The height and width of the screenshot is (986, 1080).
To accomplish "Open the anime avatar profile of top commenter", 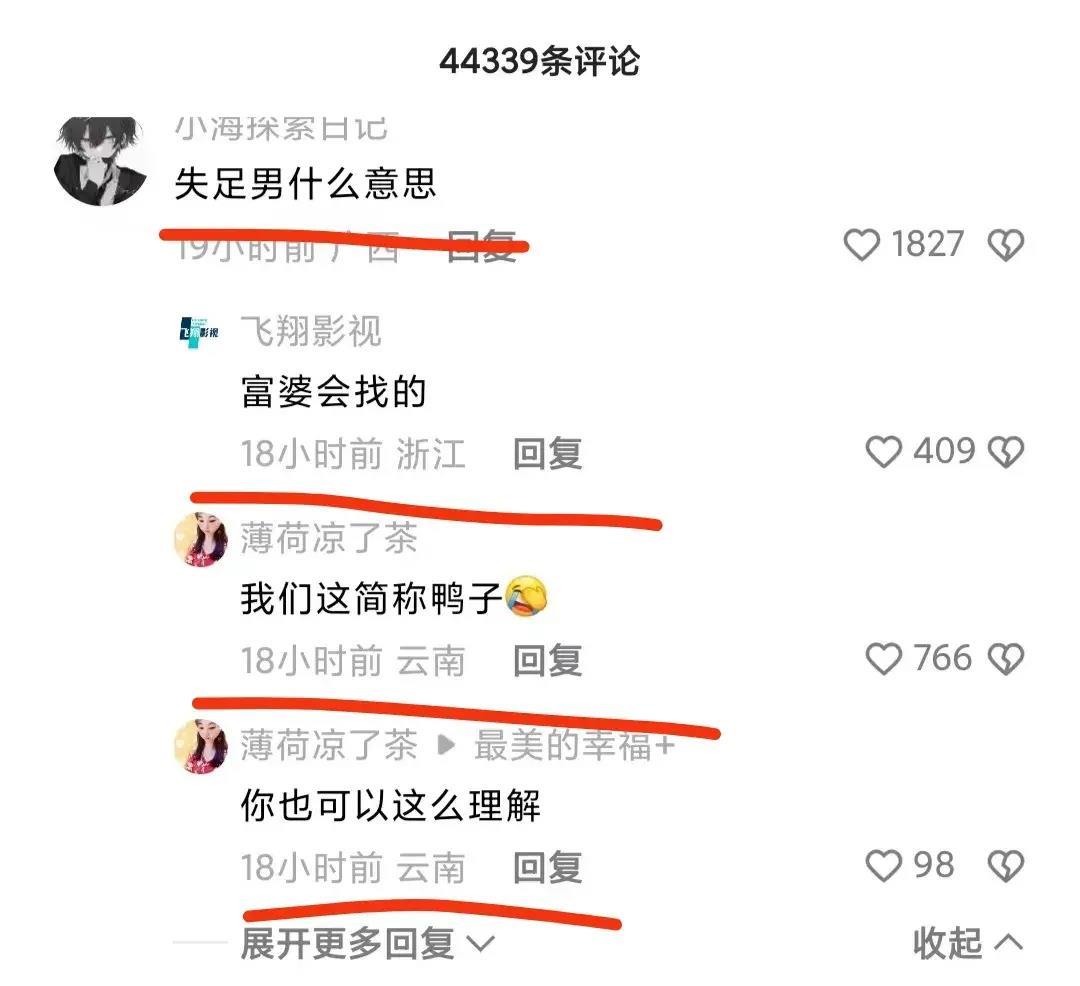I will (x=100, y=161).
